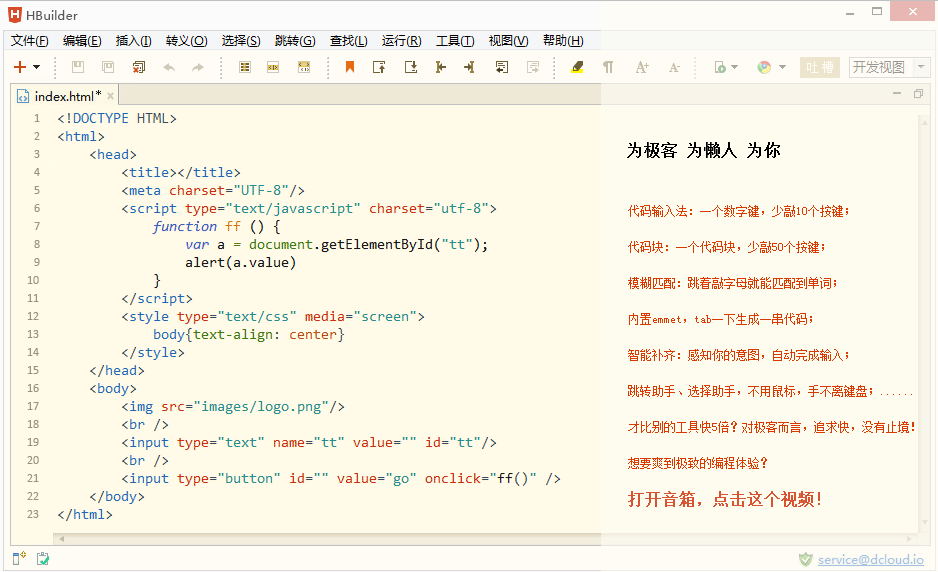Click the back navigation history icon
938x572 pixels.
point(502,67)
